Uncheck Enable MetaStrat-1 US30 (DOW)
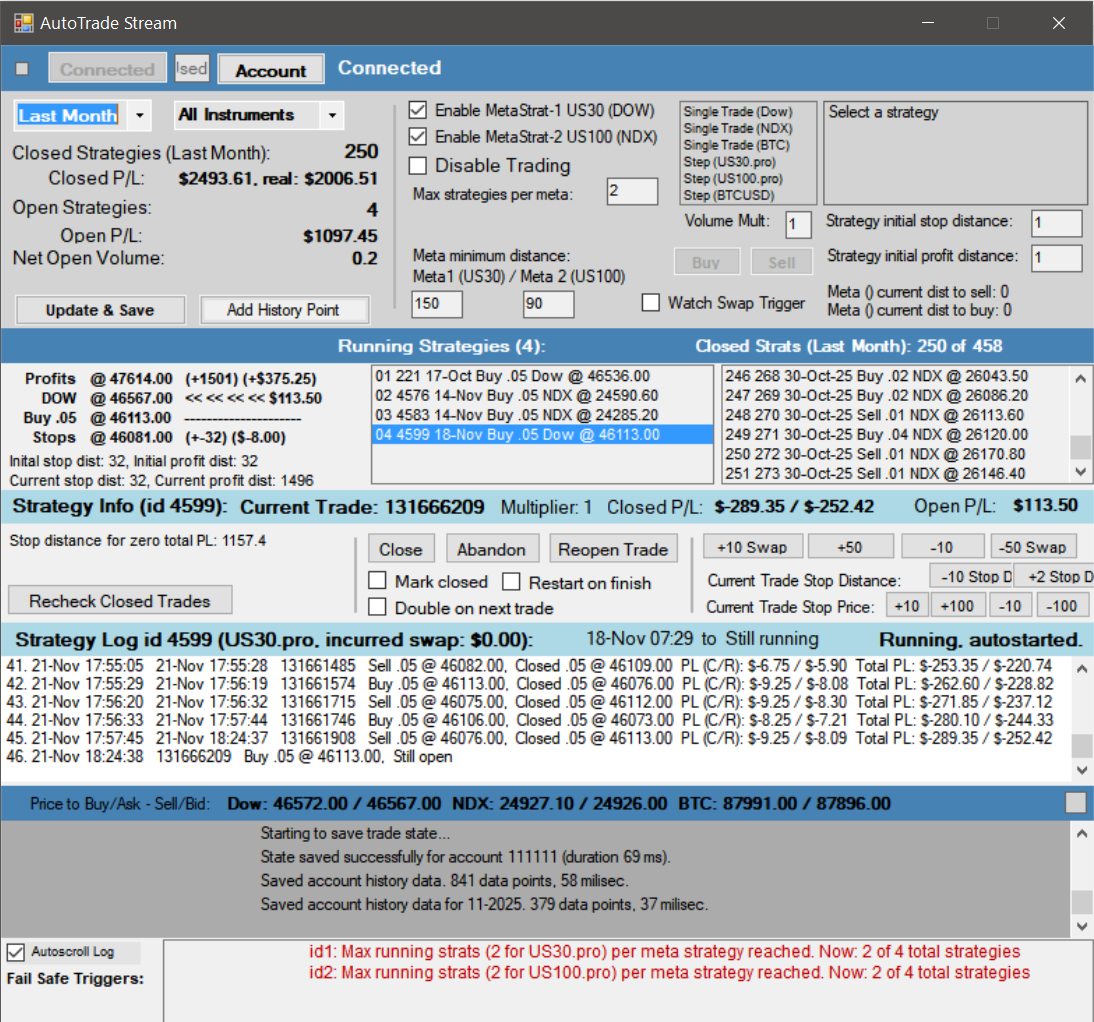 pos(418,110)
